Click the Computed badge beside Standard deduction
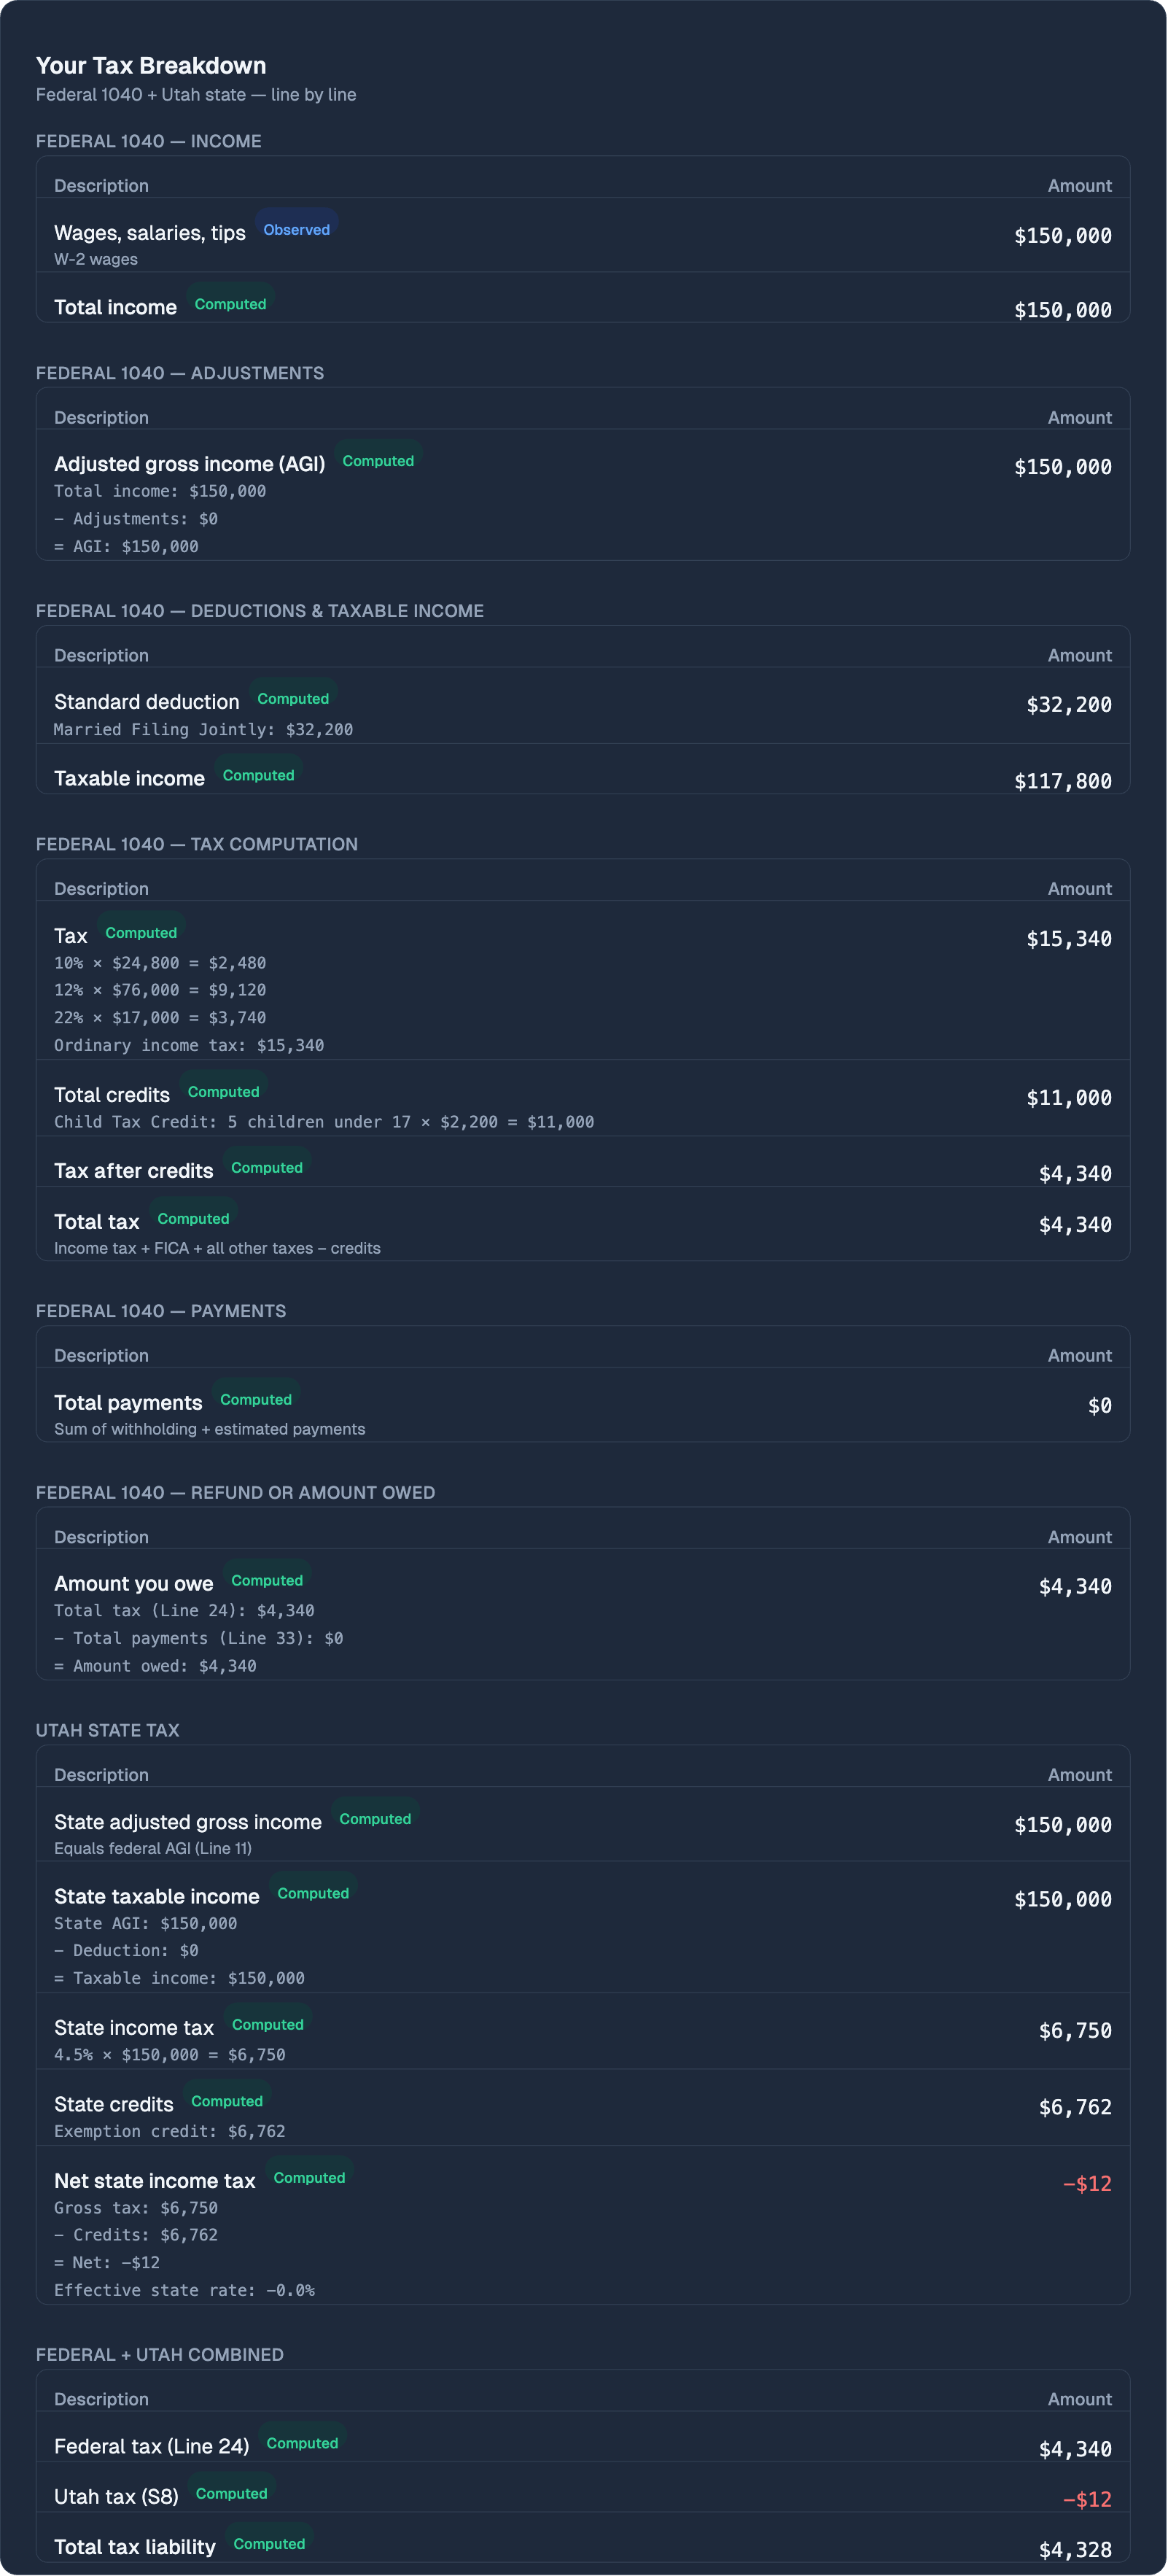1168x2576 pixels. tap(293, 699)
